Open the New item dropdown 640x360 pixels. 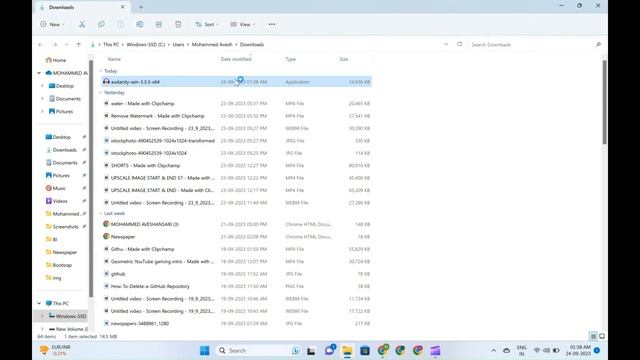tap(52, 24)
